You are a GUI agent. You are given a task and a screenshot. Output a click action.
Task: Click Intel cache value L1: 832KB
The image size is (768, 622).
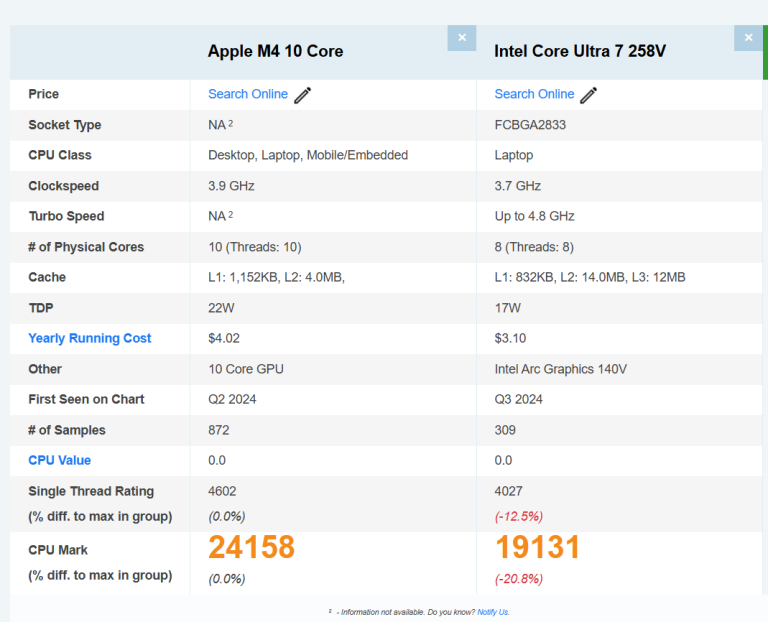click(590, 277)
